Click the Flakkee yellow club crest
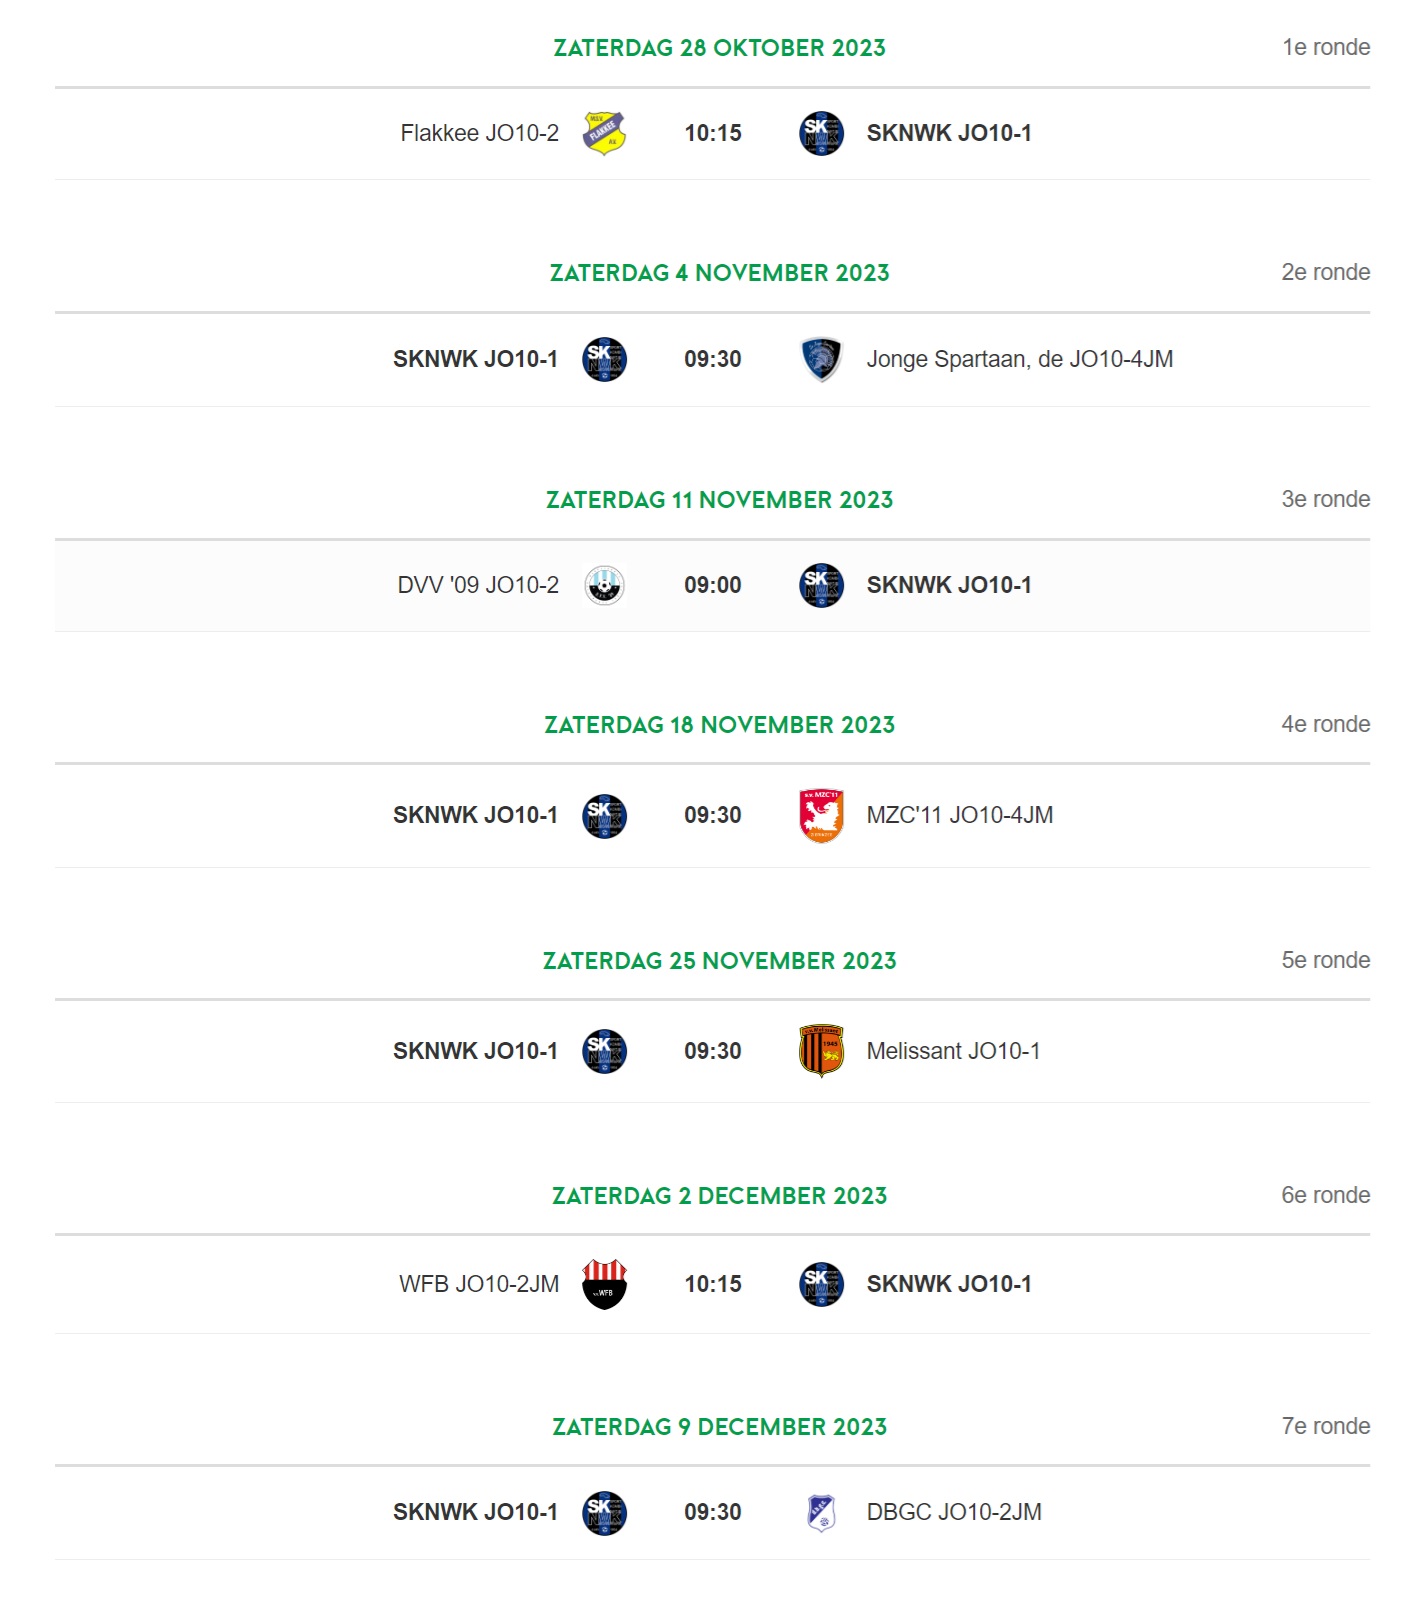 pos(604,134)
